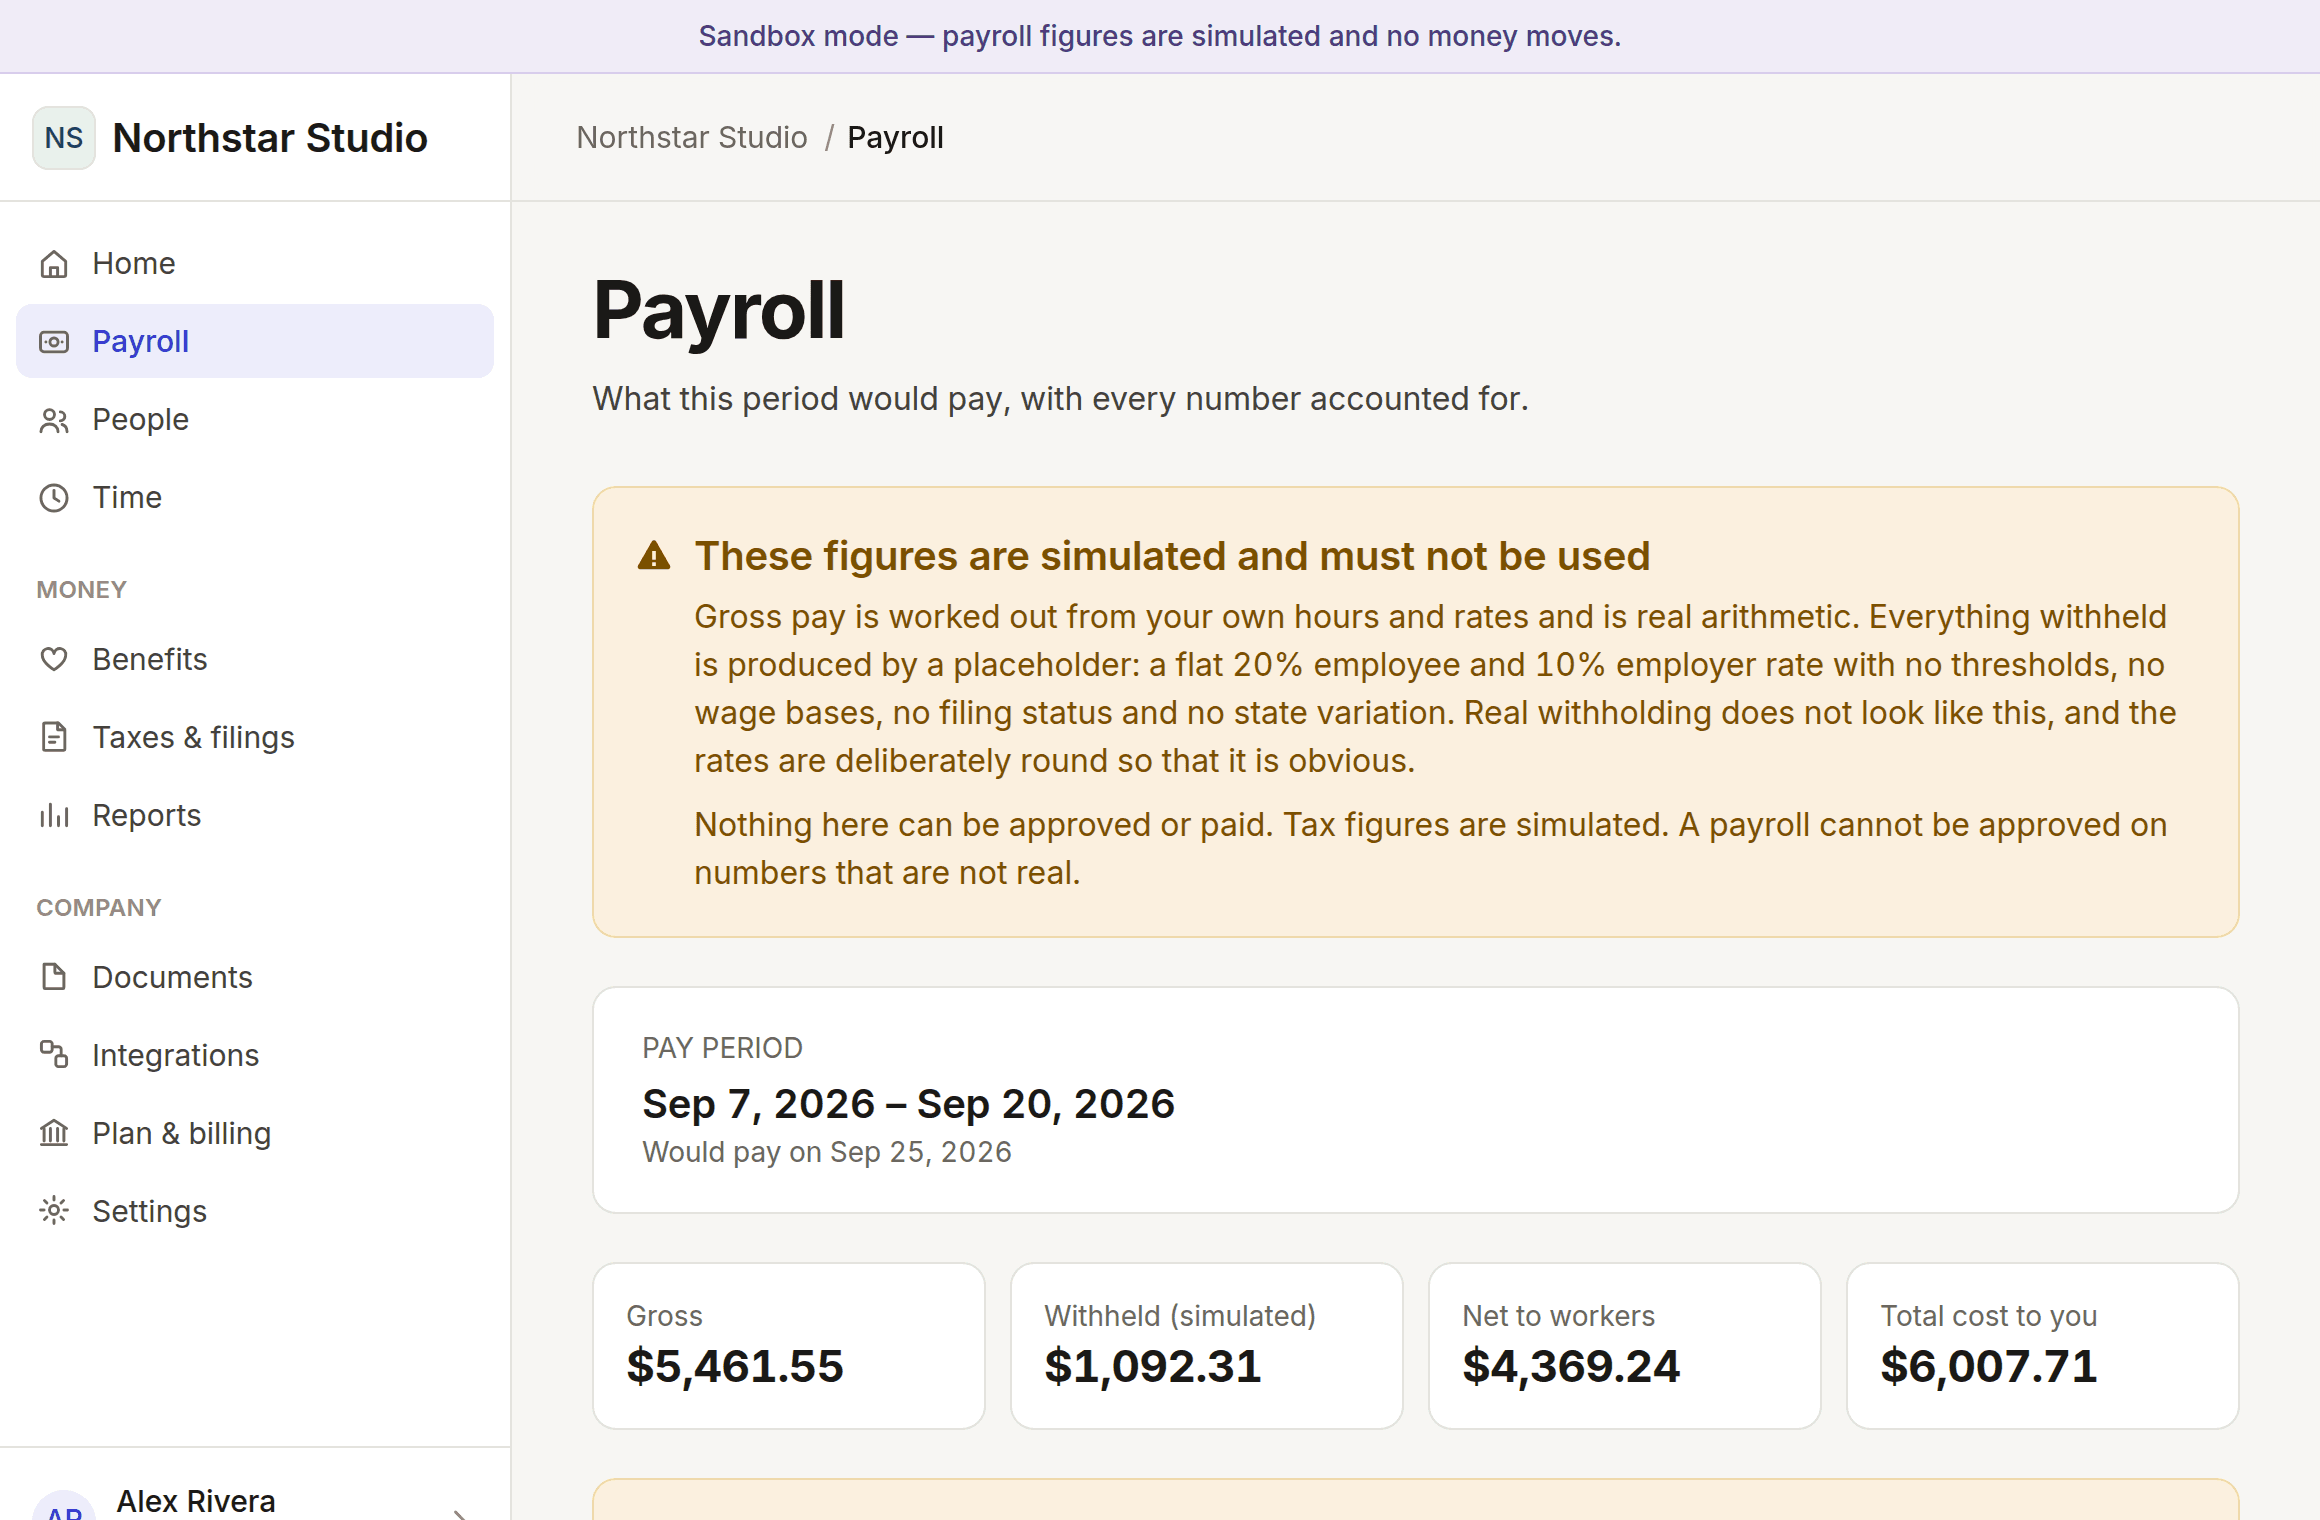The height and width of the screenshot is (1520, 2320).
Task: Click the MONEY section label
Action: [x=81, y=590]
